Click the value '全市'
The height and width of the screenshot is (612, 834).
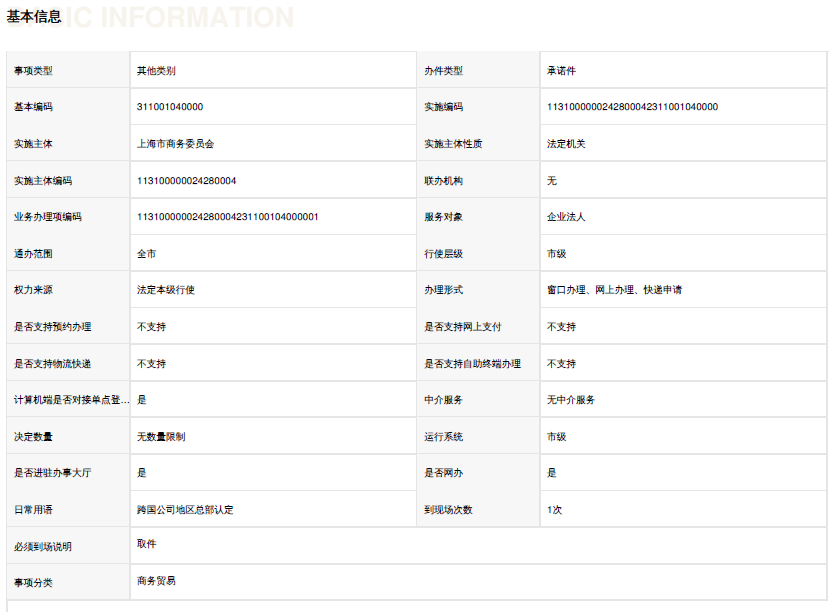(x=146, y=254)
